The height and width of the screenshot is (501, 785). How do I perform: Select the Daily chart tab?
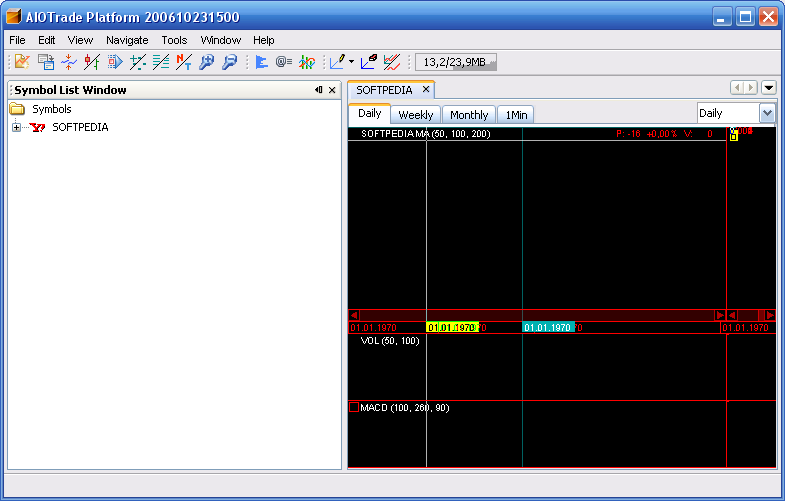pos(369,114)
